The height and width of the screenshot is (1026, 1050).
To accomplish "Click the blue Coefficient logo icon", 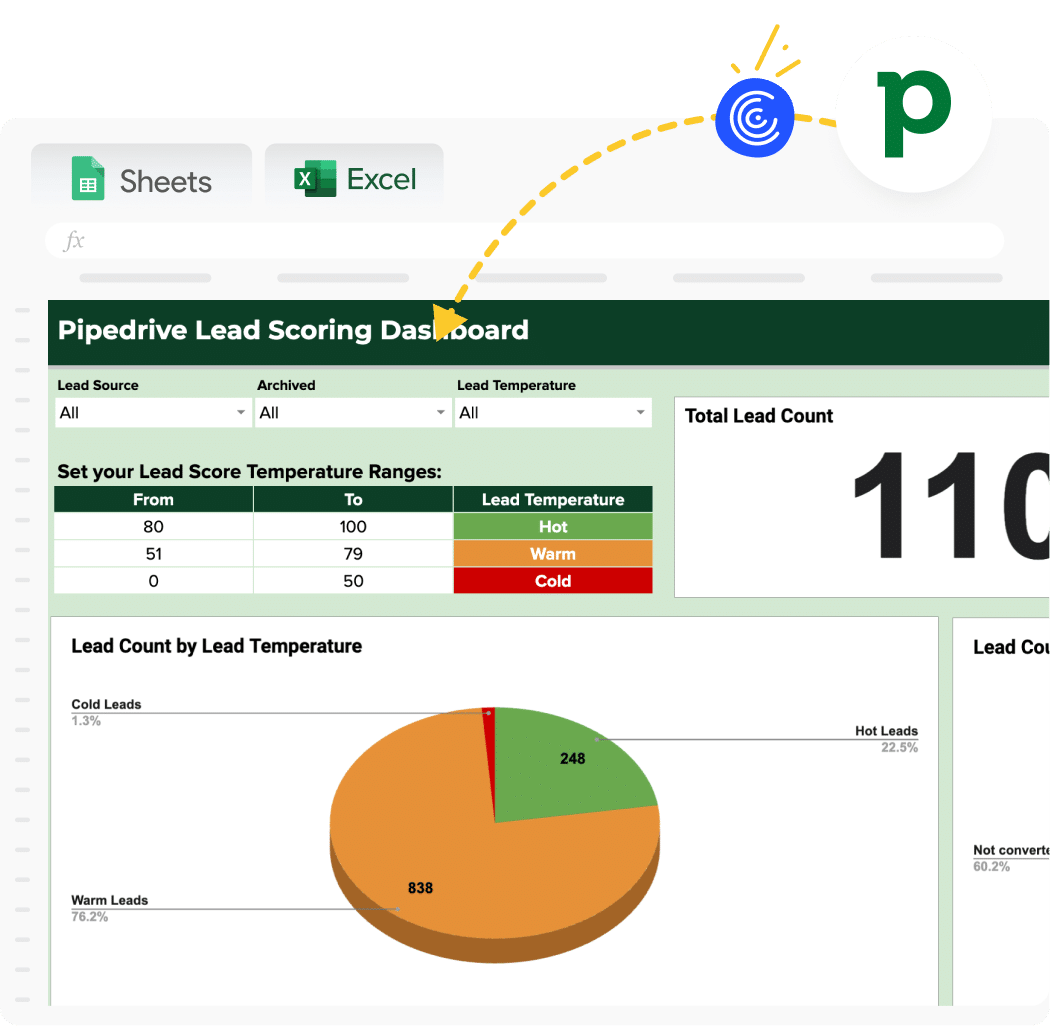I will click(755, 118).
